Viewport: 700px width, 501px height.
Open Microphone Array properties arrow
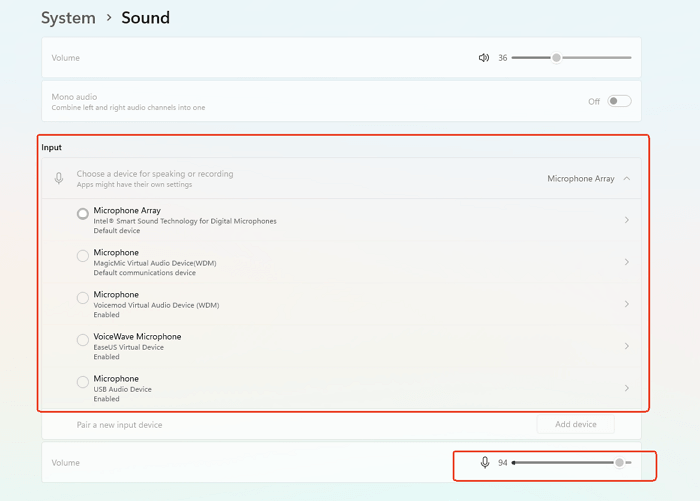point(626,220)
